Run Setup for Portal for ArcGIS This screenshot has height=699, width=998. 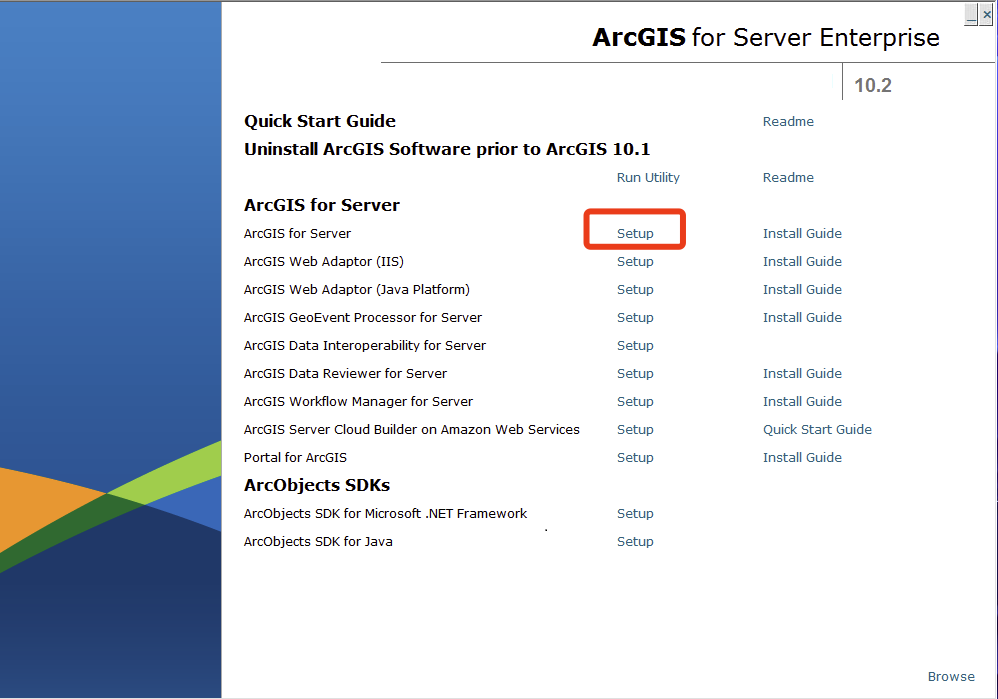(x=635, y=458)
